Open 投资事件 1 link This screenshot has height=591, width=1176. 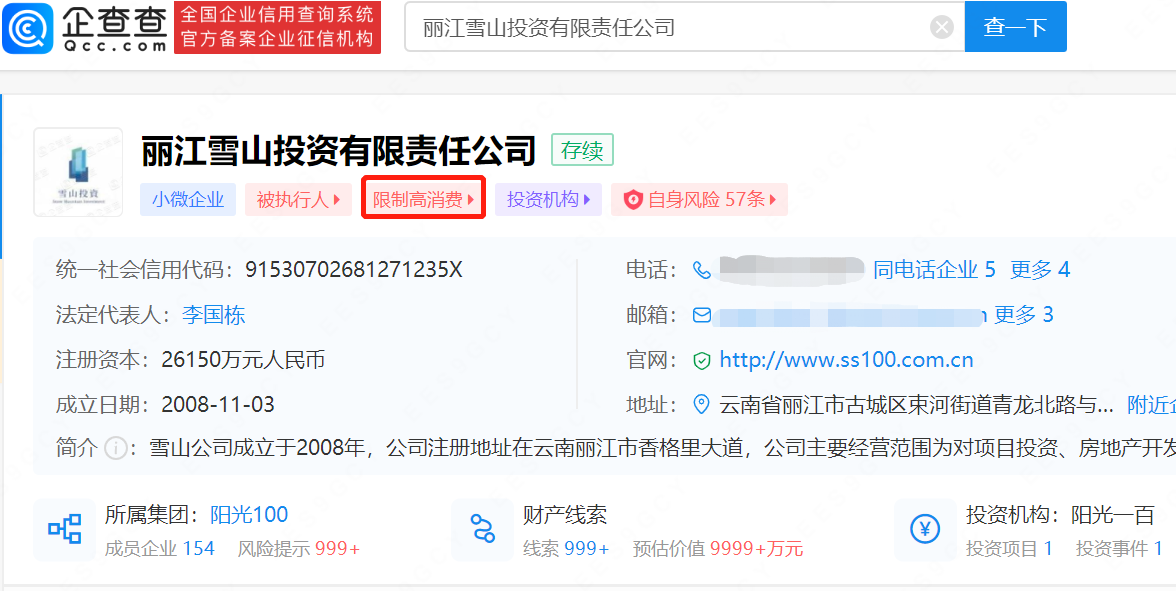(1119, 549)
